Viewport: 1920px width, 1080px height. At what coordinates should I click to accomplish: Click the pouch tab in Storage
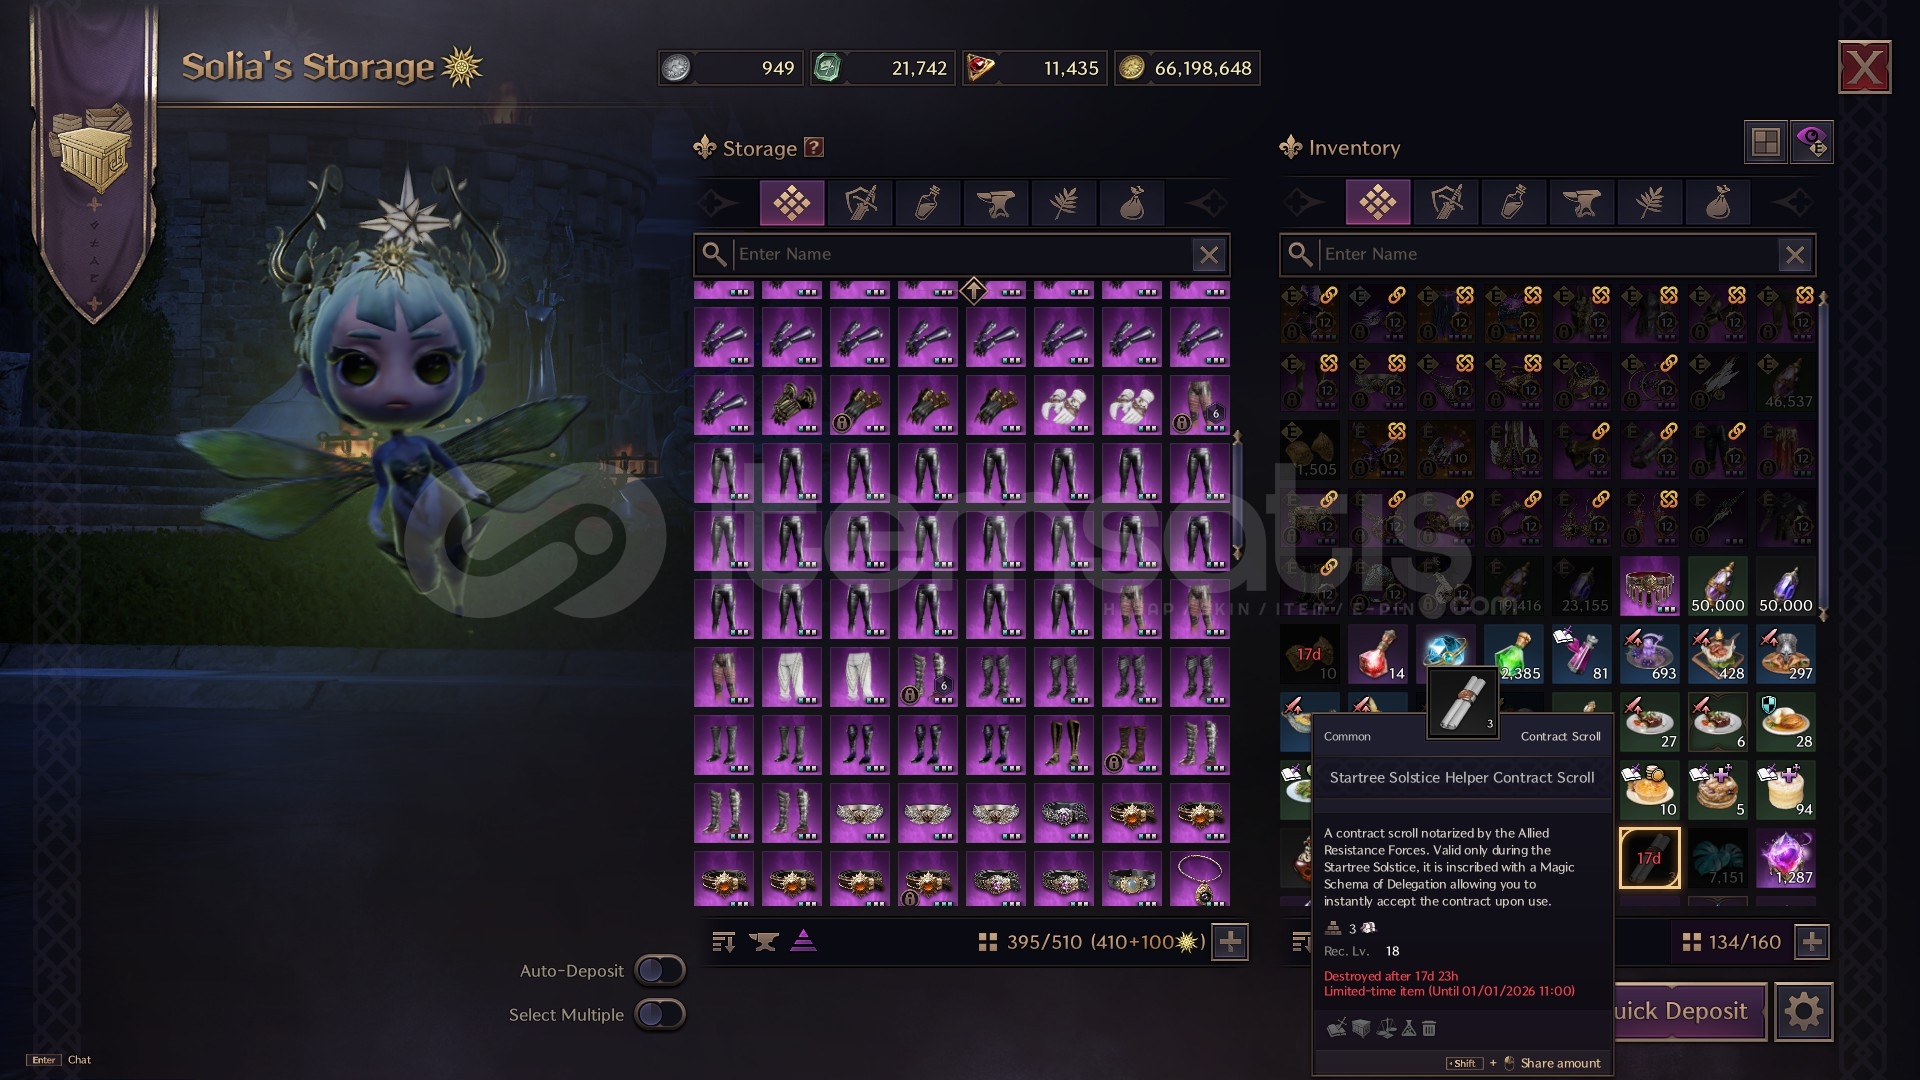(1132, 203)
